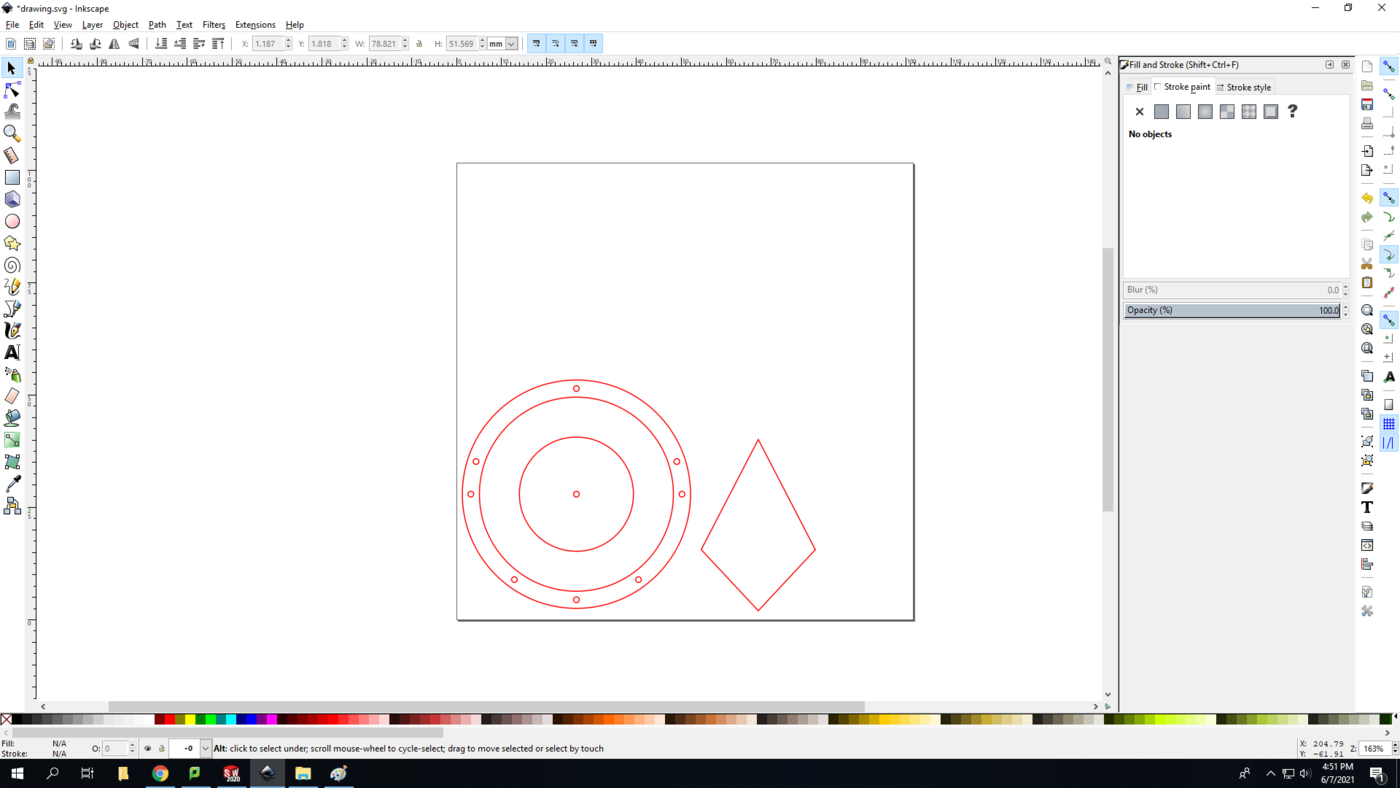Select the Ellipse circle tool

[12, 221]
